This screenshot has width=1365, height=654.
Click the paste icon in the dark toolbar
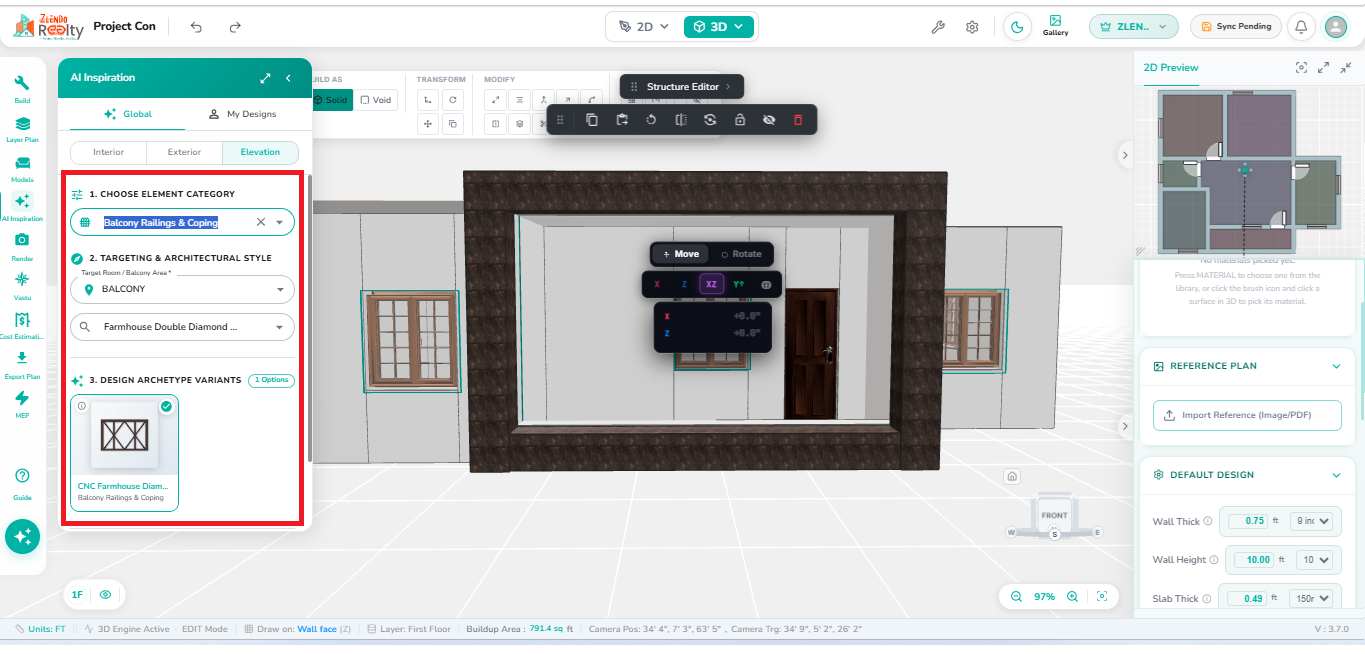622,120
